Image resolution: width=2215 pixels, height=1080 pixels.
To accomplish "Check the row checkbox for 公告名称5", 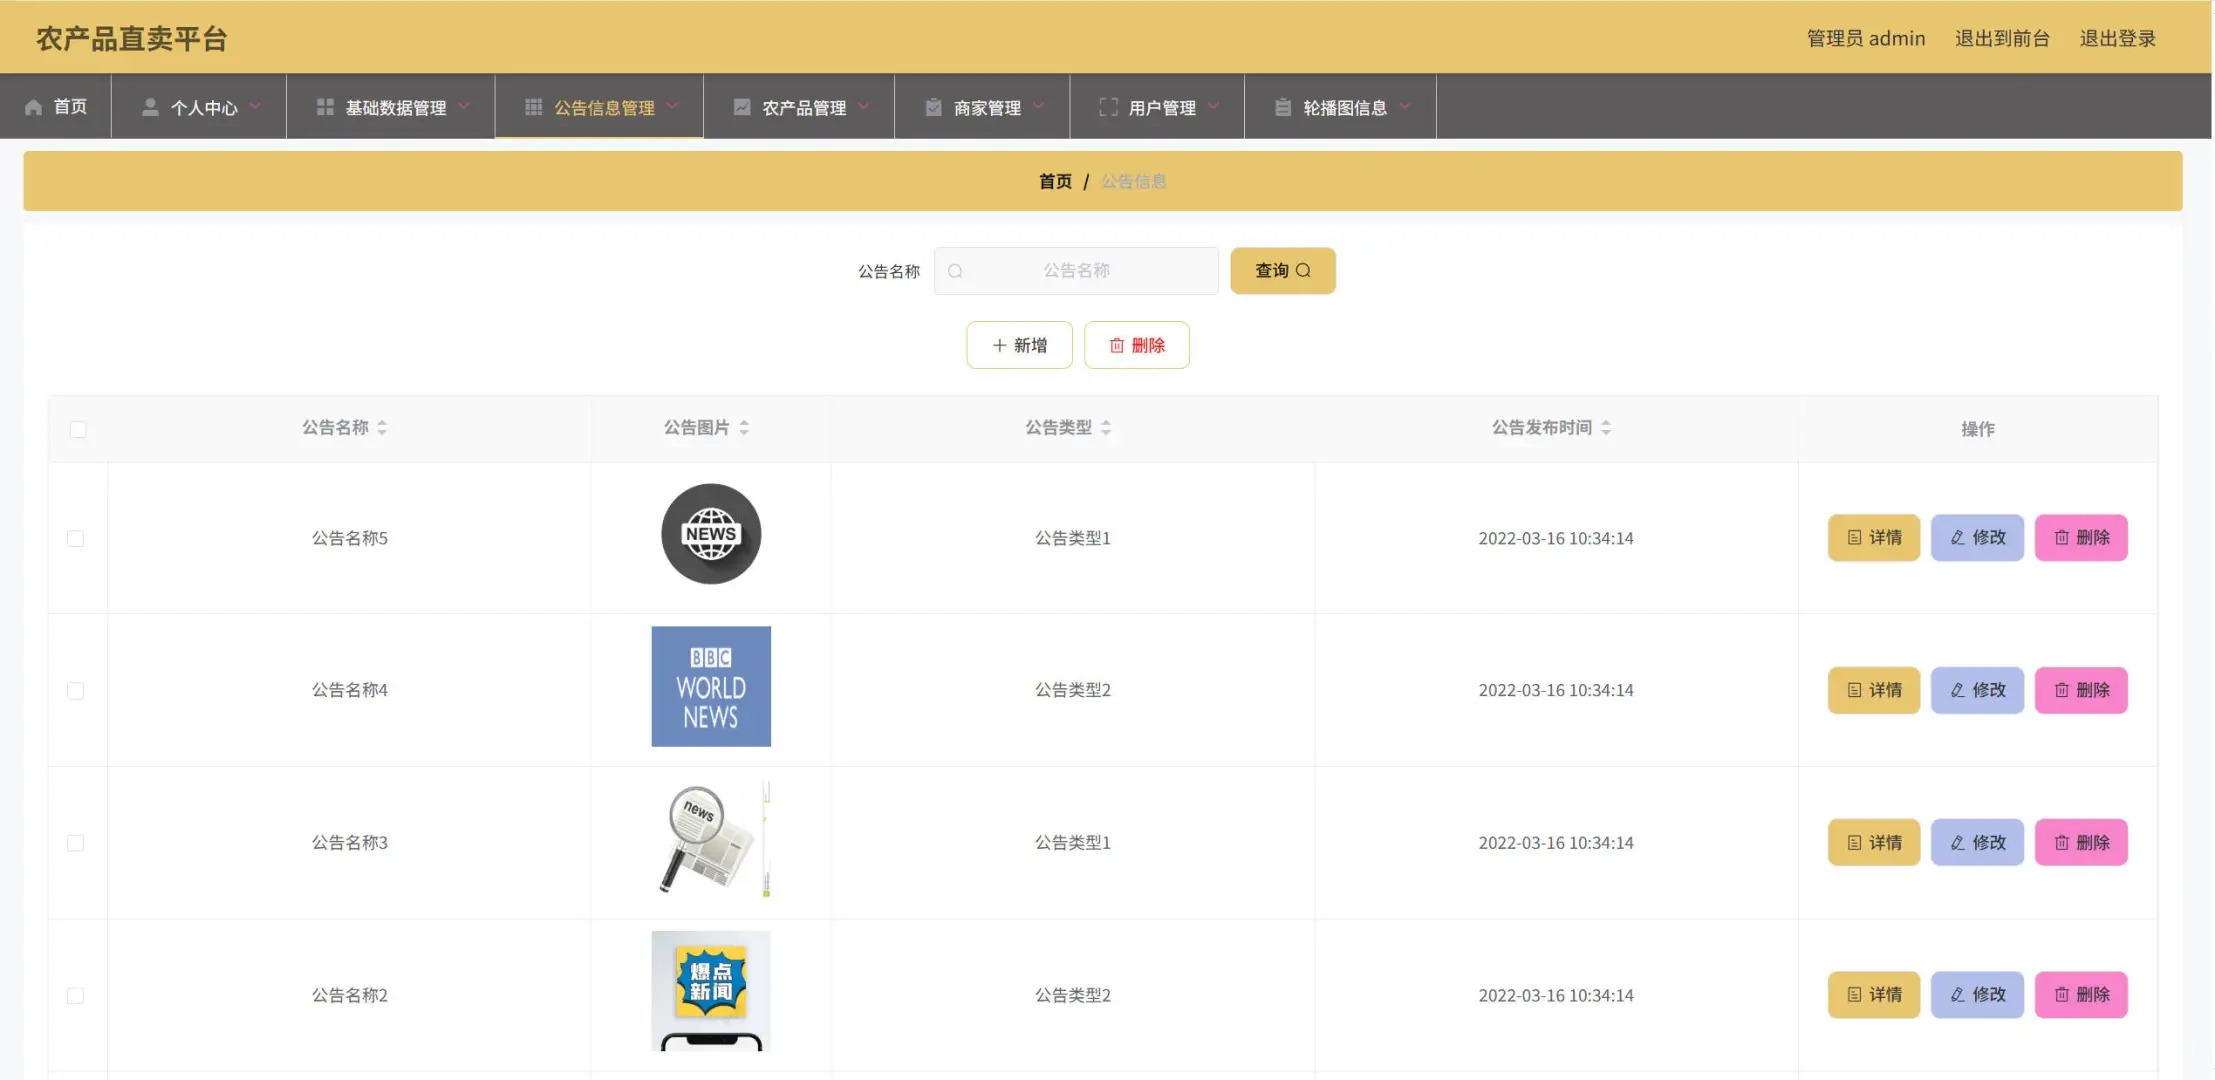I will pos(76,539).
